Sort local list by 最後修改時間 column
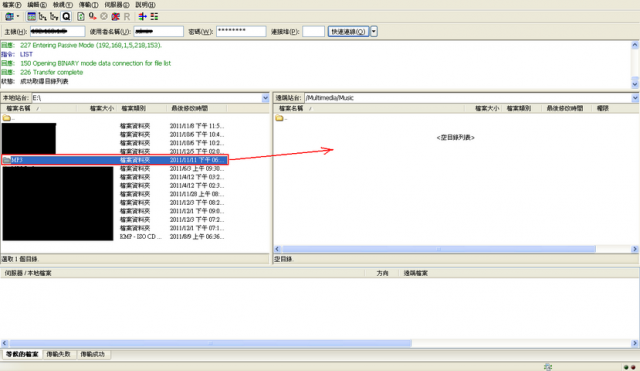 [196, 108]
